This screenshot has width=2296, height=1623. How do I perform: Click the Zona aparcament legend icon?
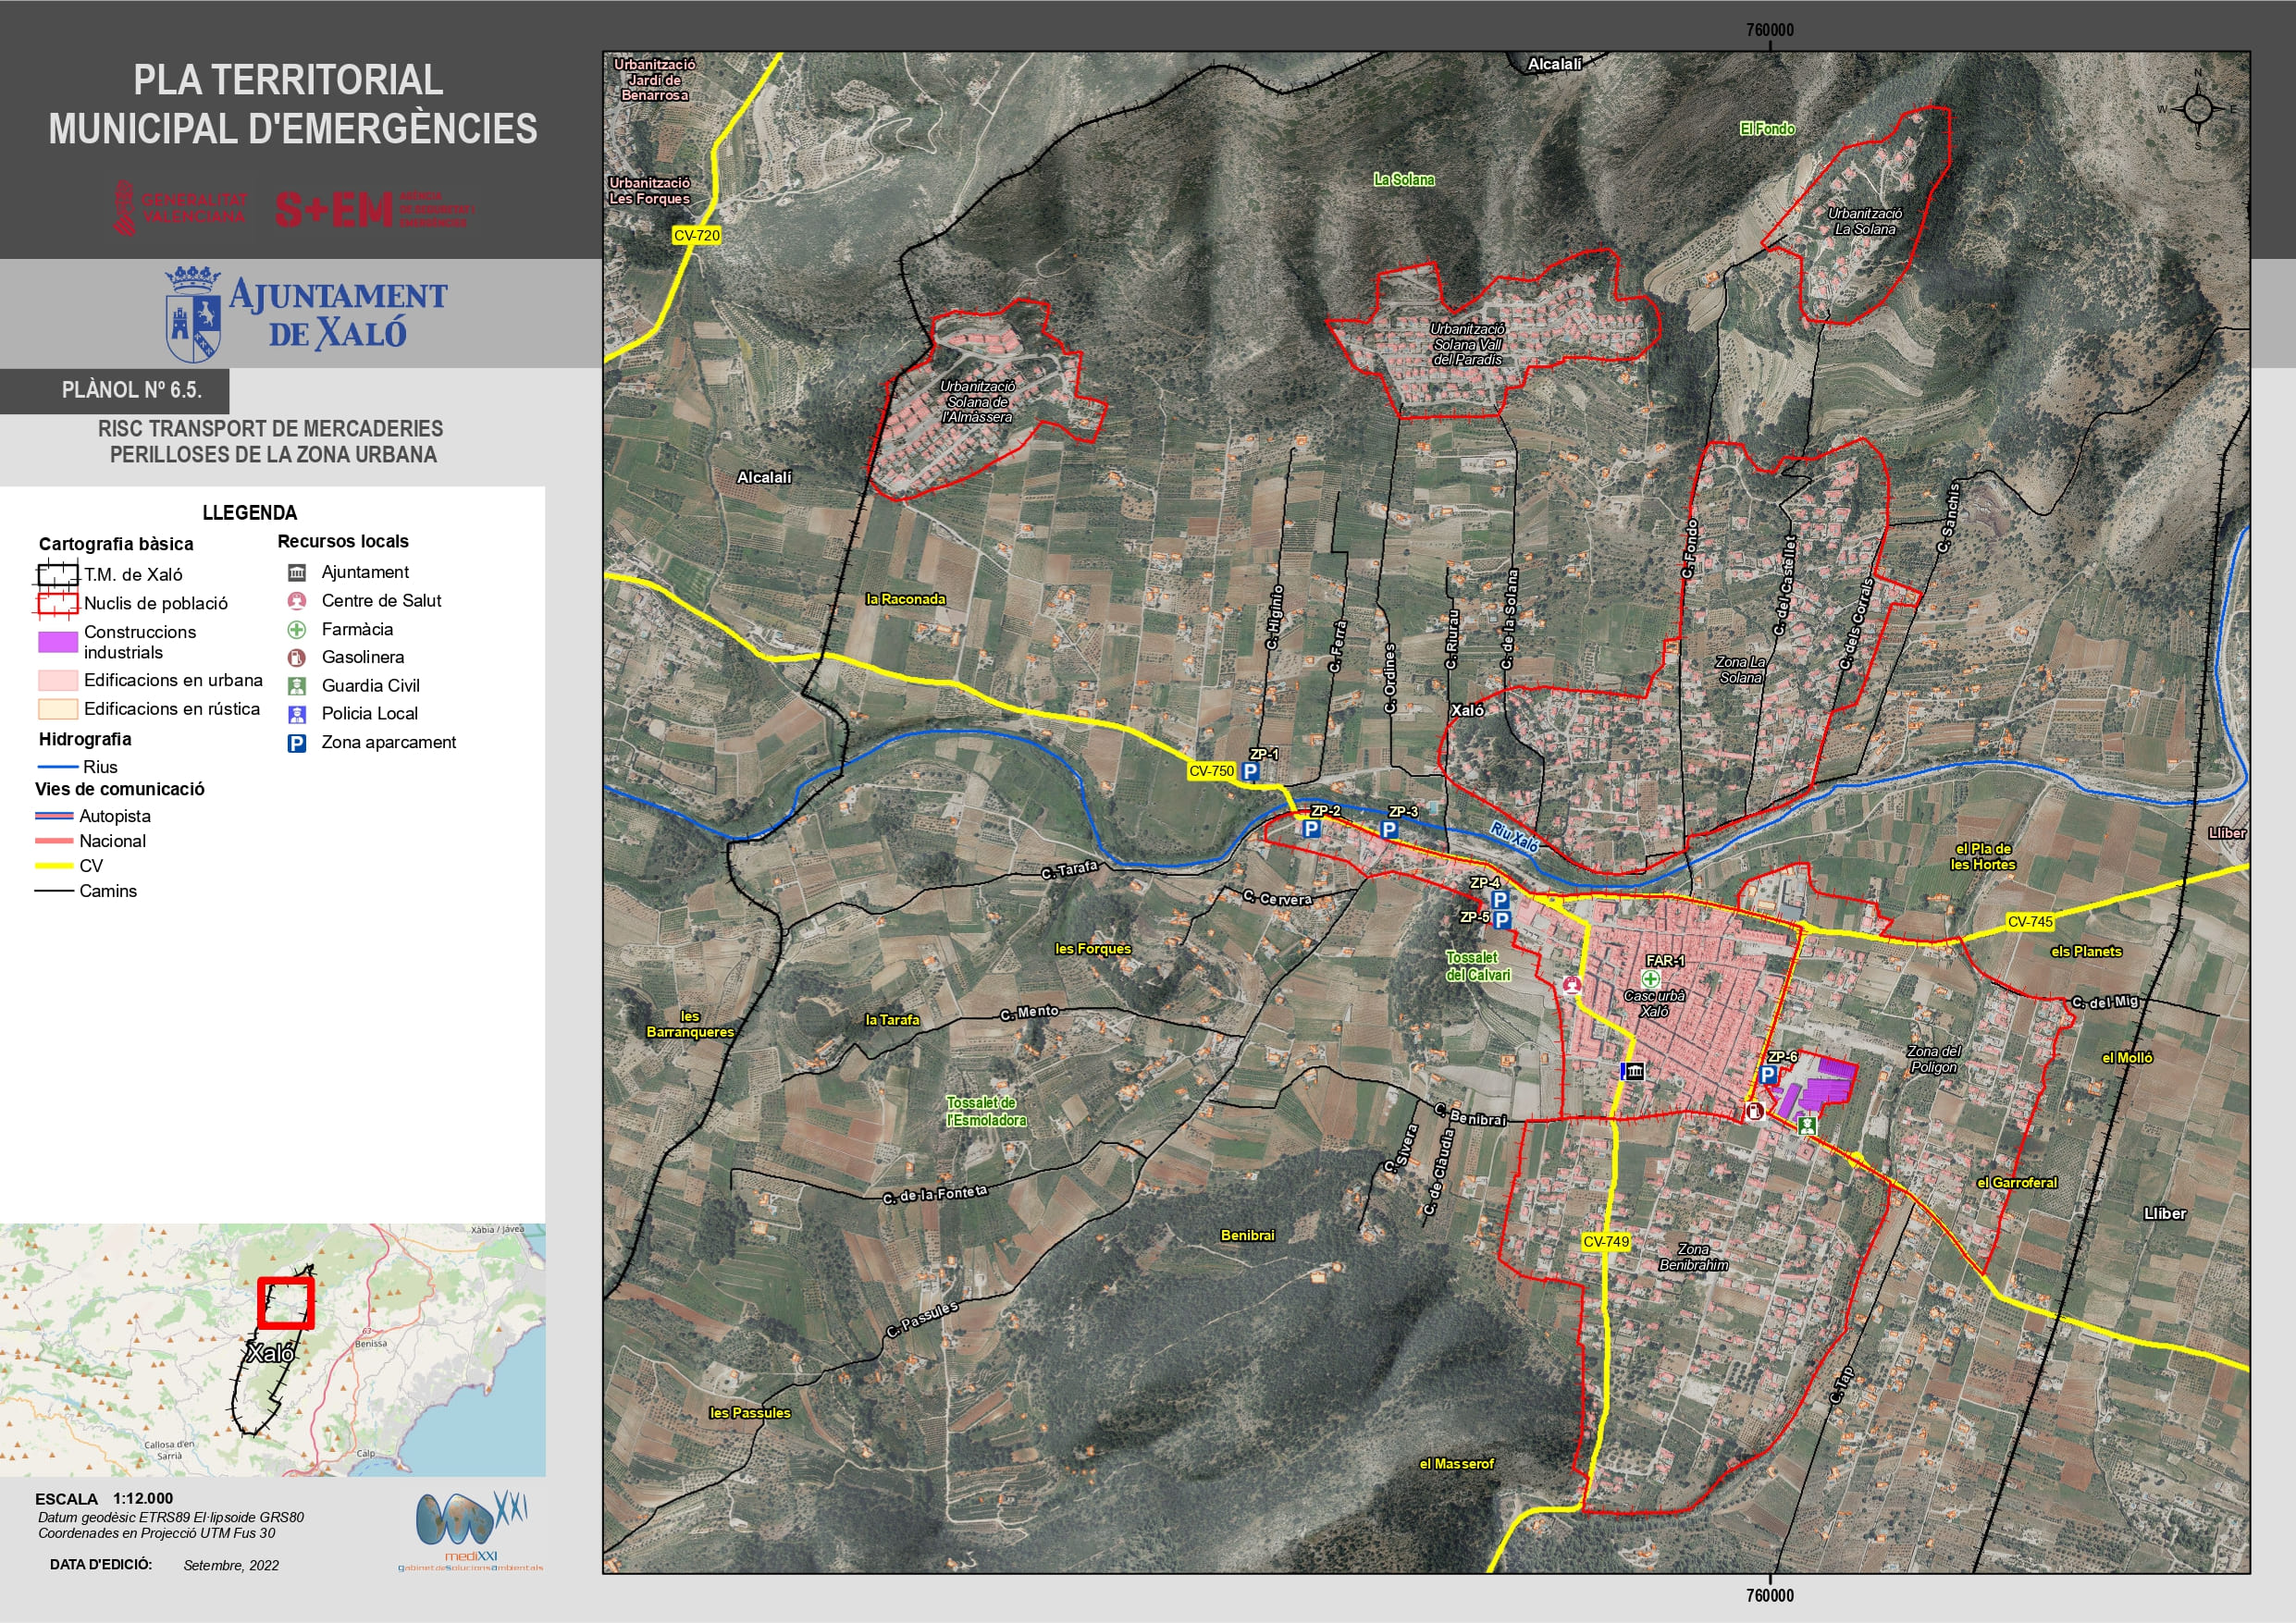[x=297, y=743]
